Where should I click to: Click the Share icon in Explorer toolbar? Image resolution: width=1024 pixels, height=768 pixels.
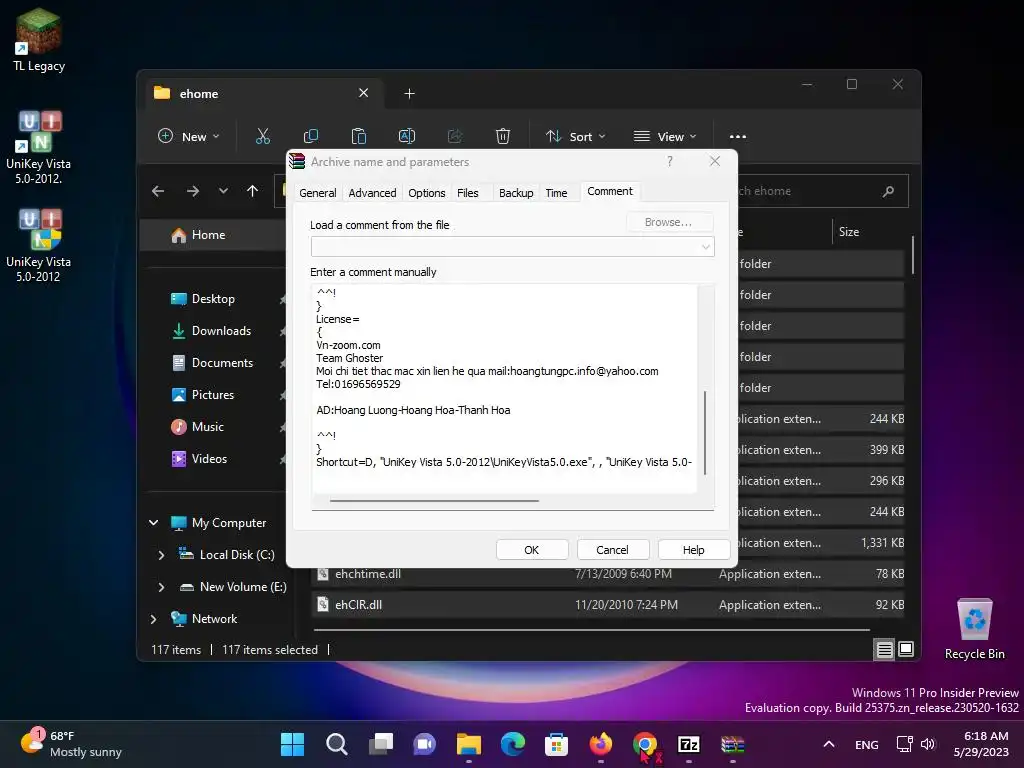pos(455,136)
